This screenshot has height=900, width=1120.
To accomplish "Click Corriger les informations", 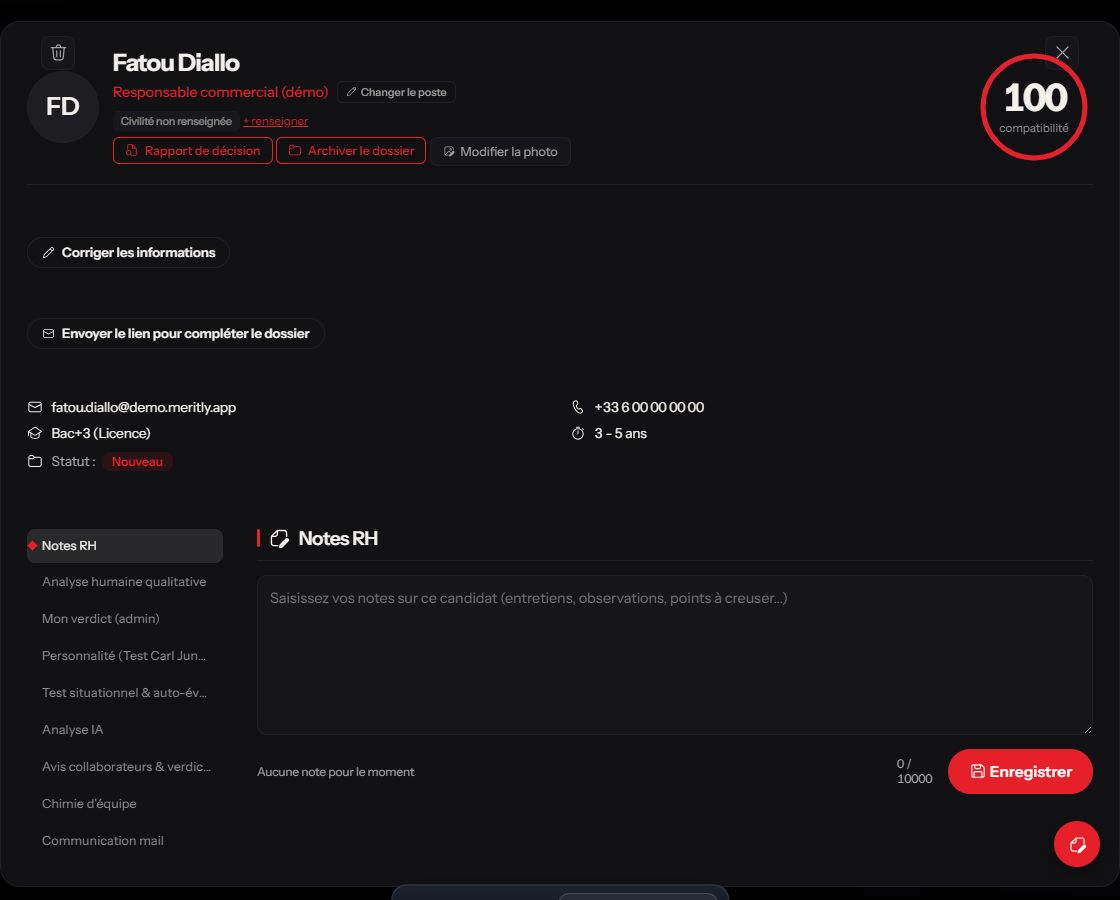I will tap(128, 253).
